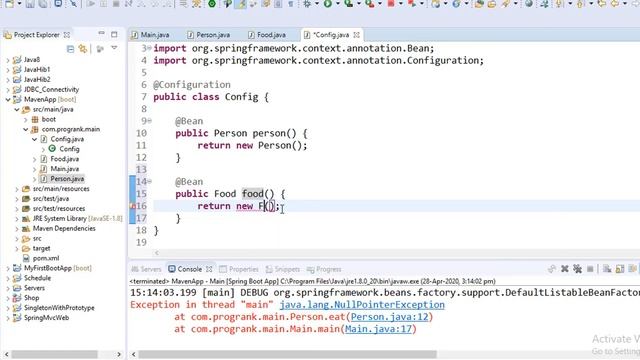Select MyFirstBootApp project
The width and height of the screenshot is (640, 360).
[57, 268]
